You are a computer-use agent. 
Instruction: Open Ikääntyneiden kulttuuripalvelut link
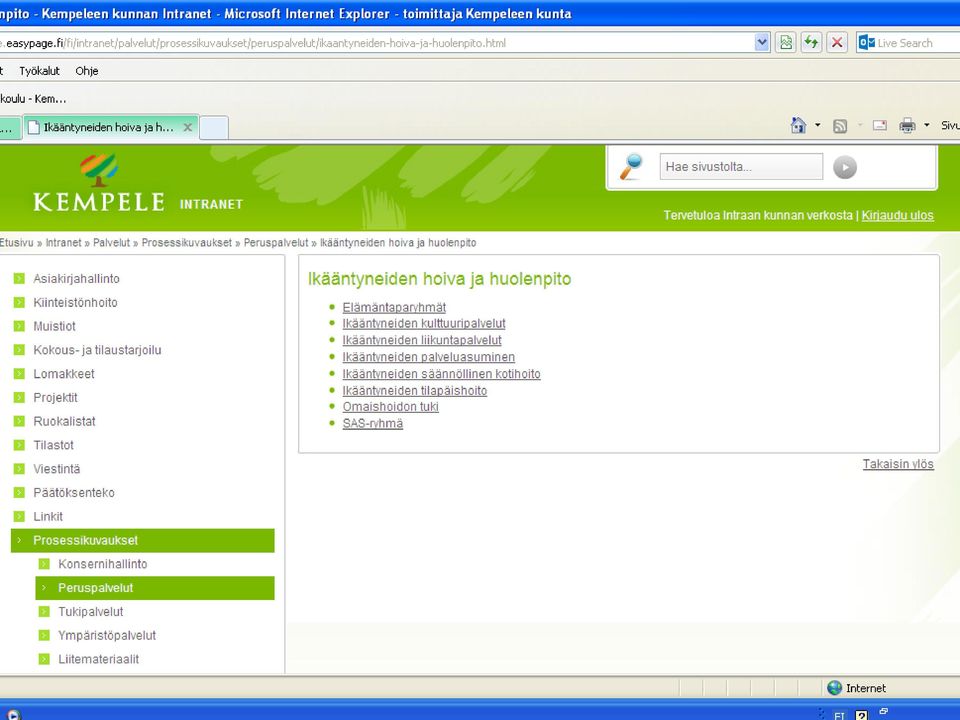[x=424, y=324]
